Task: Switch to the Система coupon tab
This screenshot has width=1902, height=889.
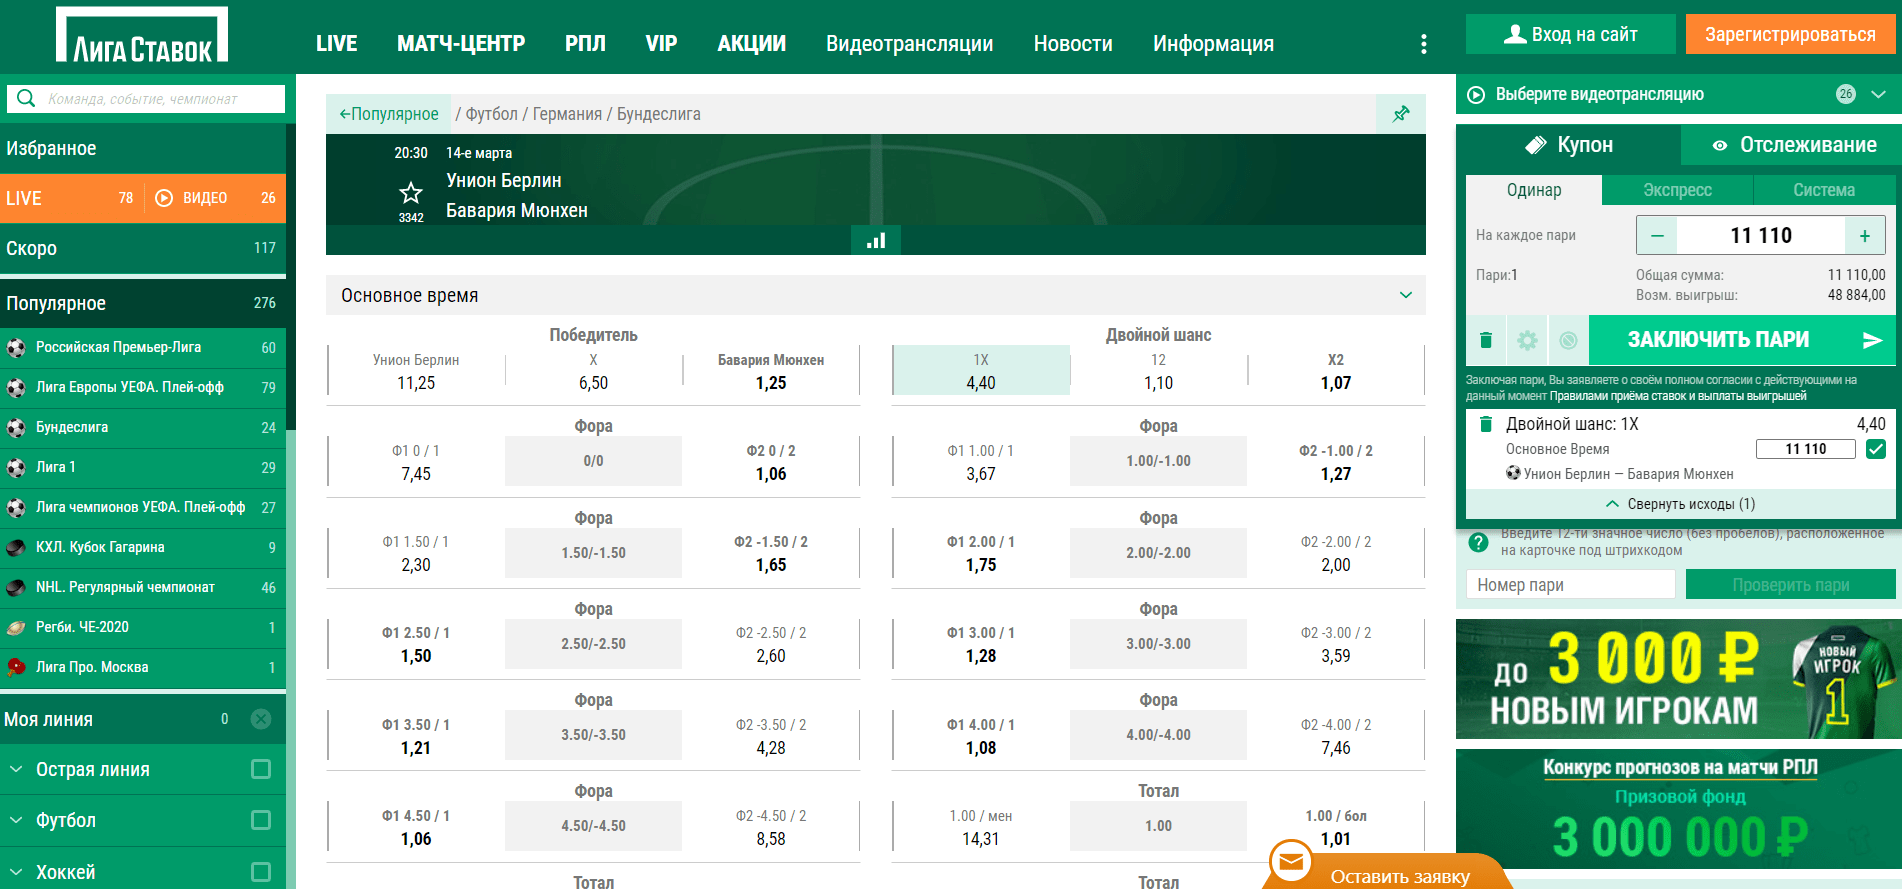Action: point(1824,190)
